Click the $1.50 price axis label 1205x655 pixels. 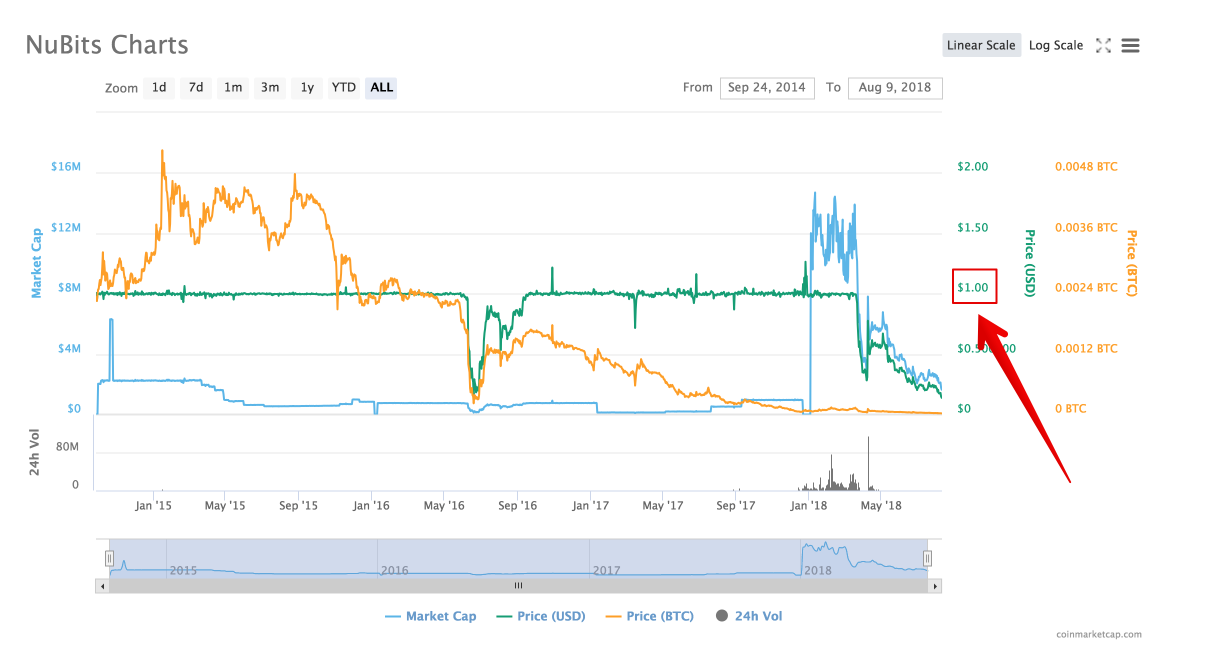972,227
